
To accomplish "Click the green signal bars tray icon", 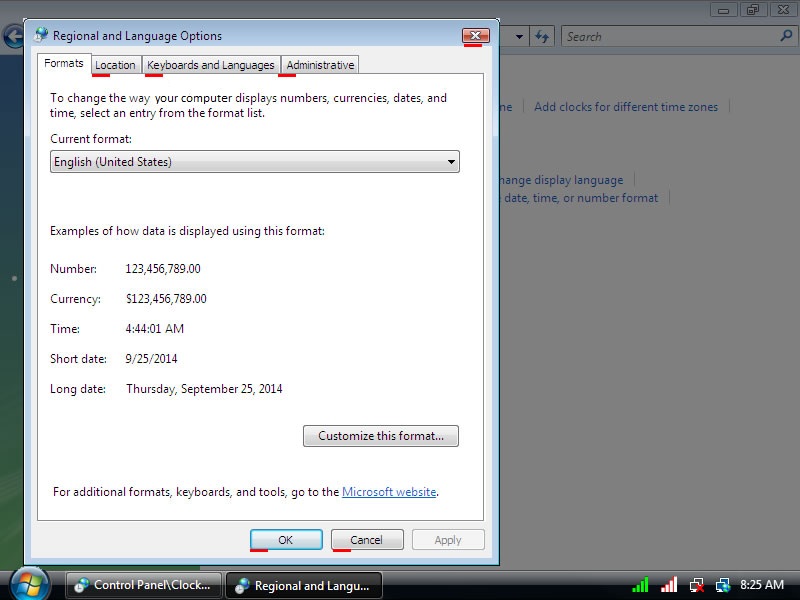I will tap(641, 585).
